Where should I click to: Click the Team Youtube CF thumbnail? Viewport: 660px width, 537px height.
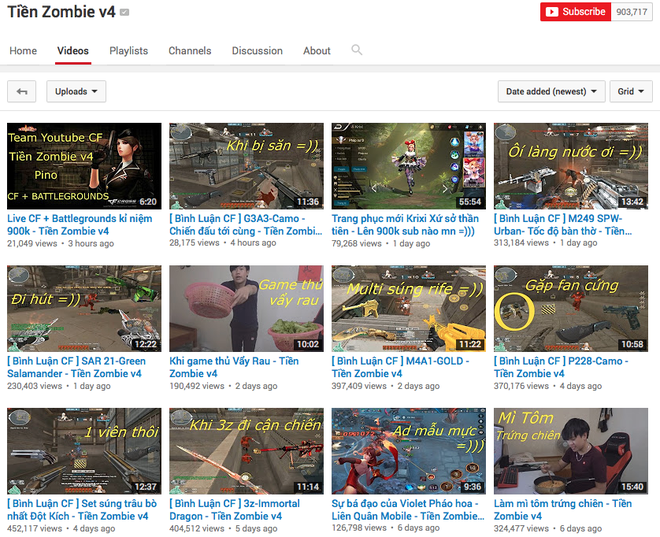click(x=84, y=166)
